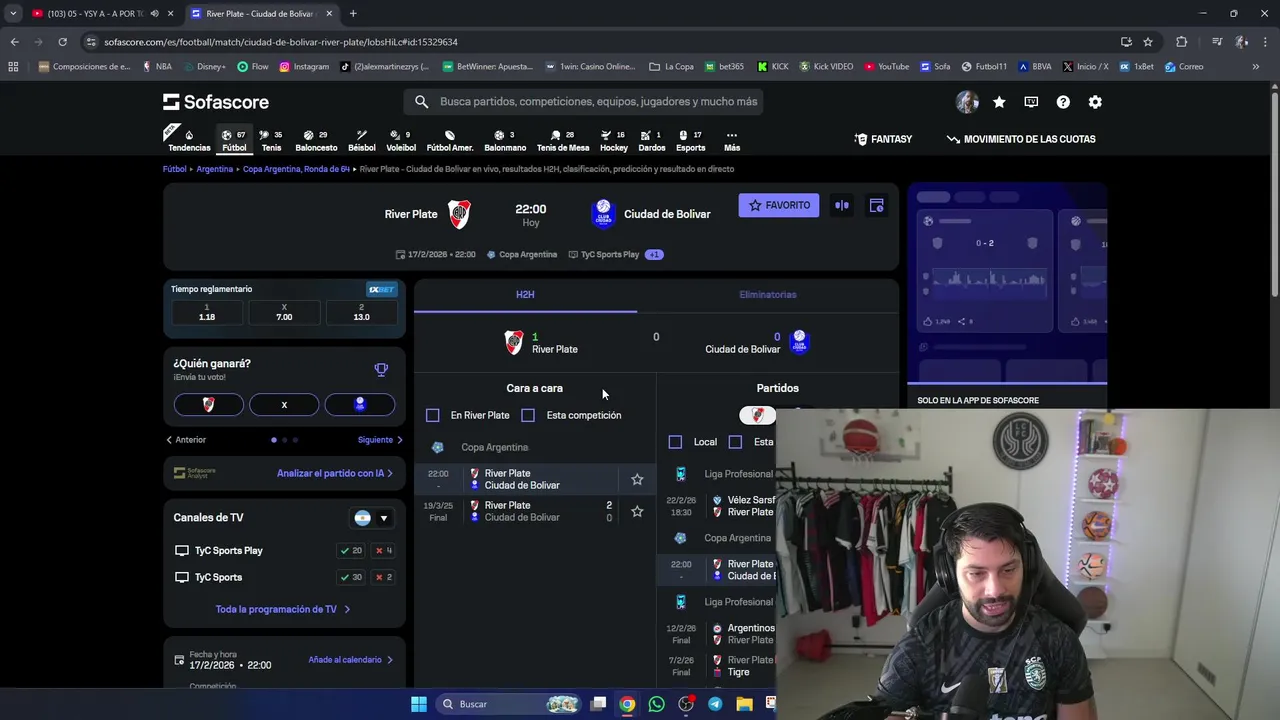
Task: Click the team comparison icon next to Favorito
Action: 842,205
